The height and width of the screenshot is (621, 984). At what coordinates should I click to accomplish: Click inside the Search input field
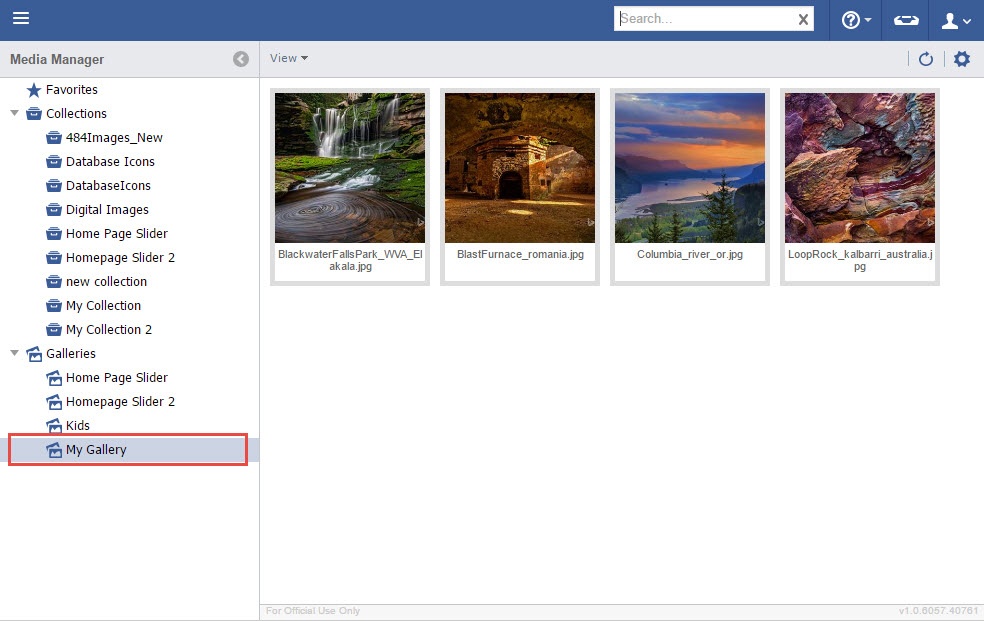(x=705, y=19)
